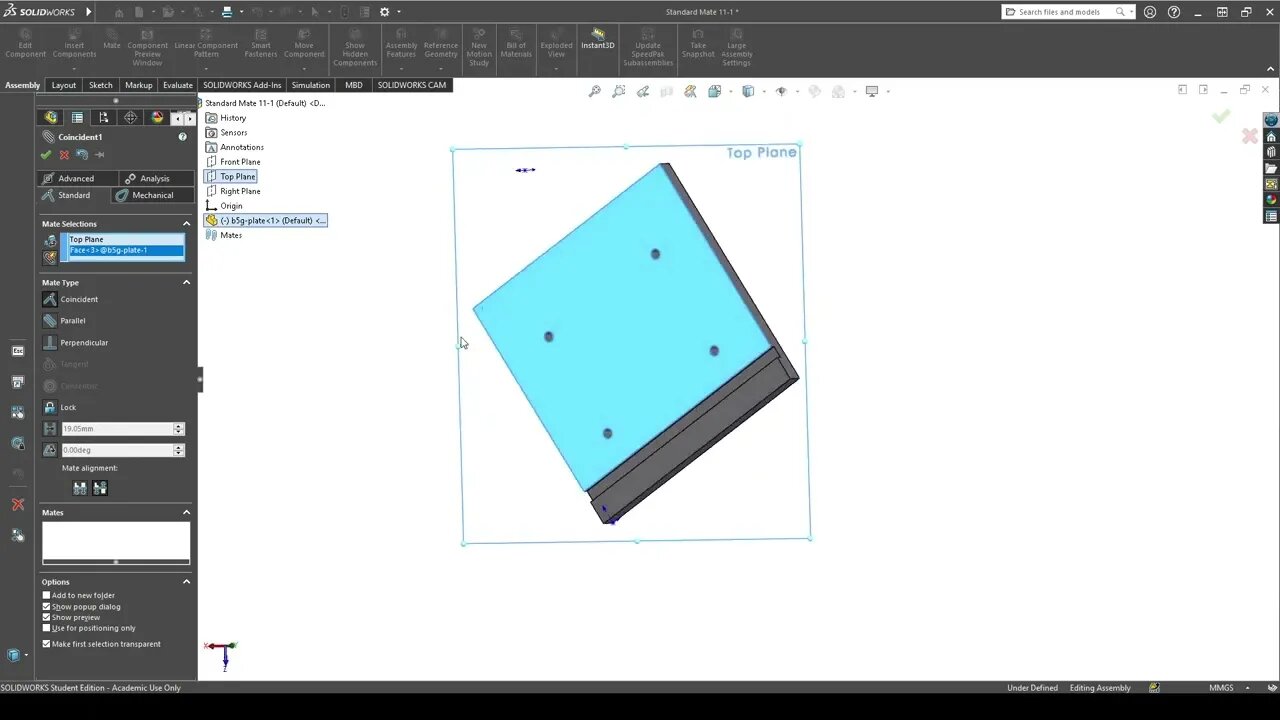Open Design Library in task pane

[1271, 152]
